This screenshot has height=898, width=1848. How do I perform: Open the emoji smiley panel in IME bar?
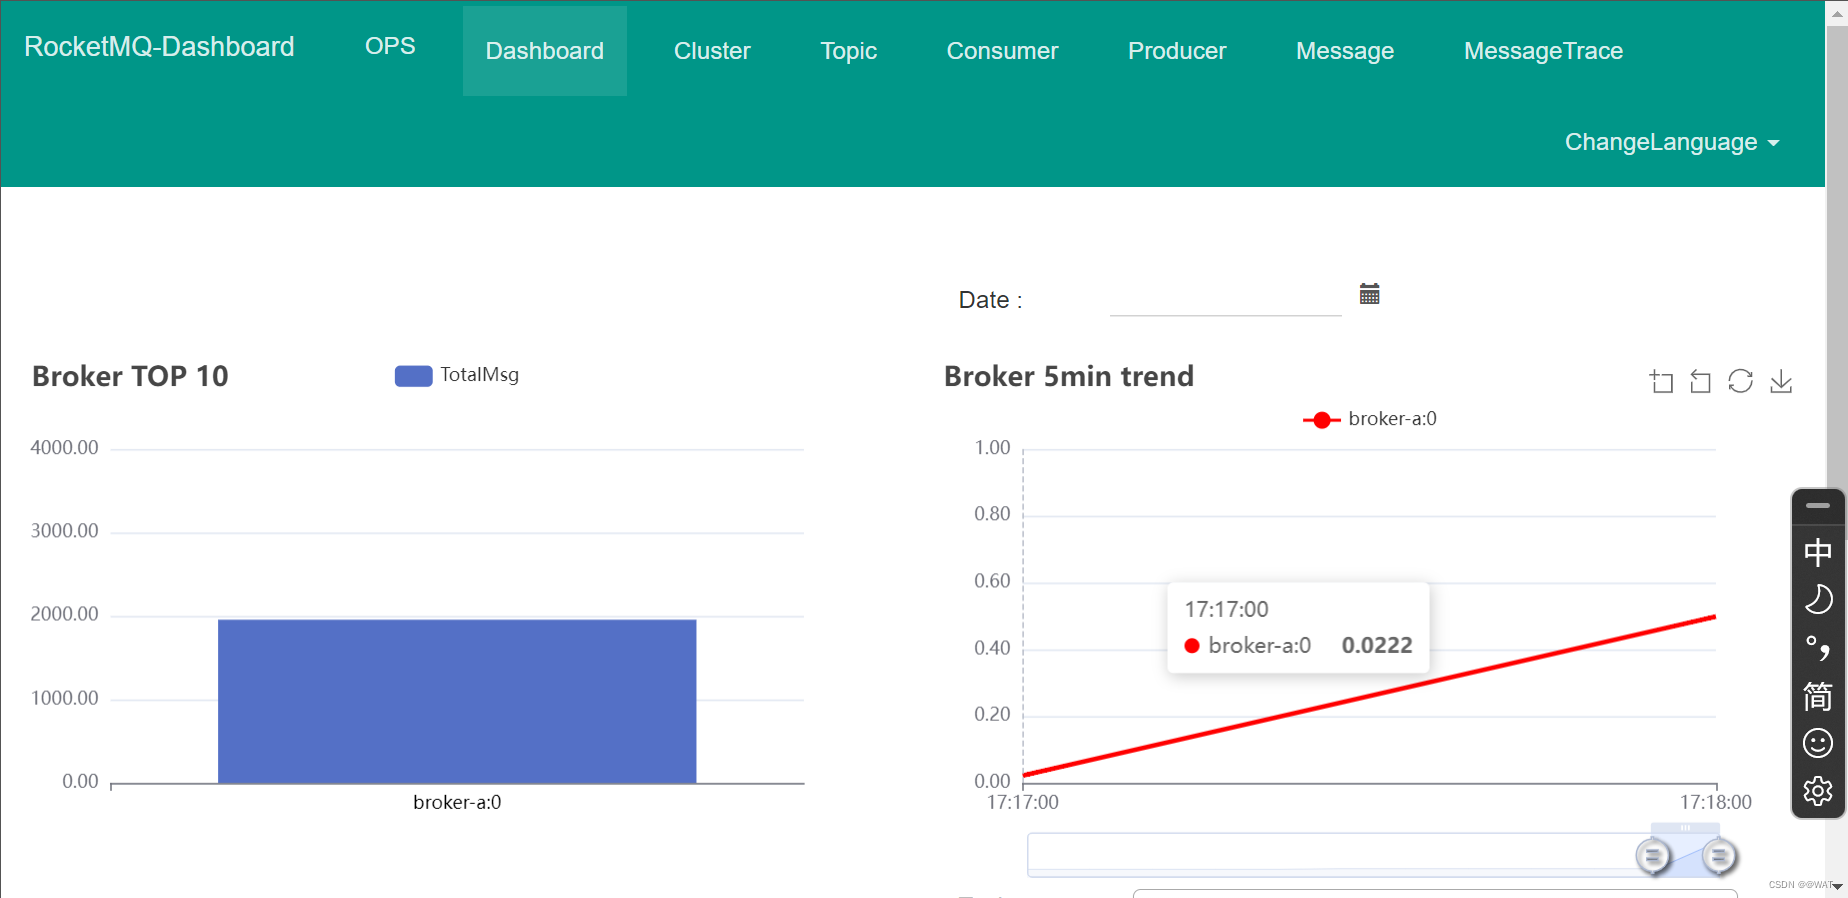point(1818,743)
